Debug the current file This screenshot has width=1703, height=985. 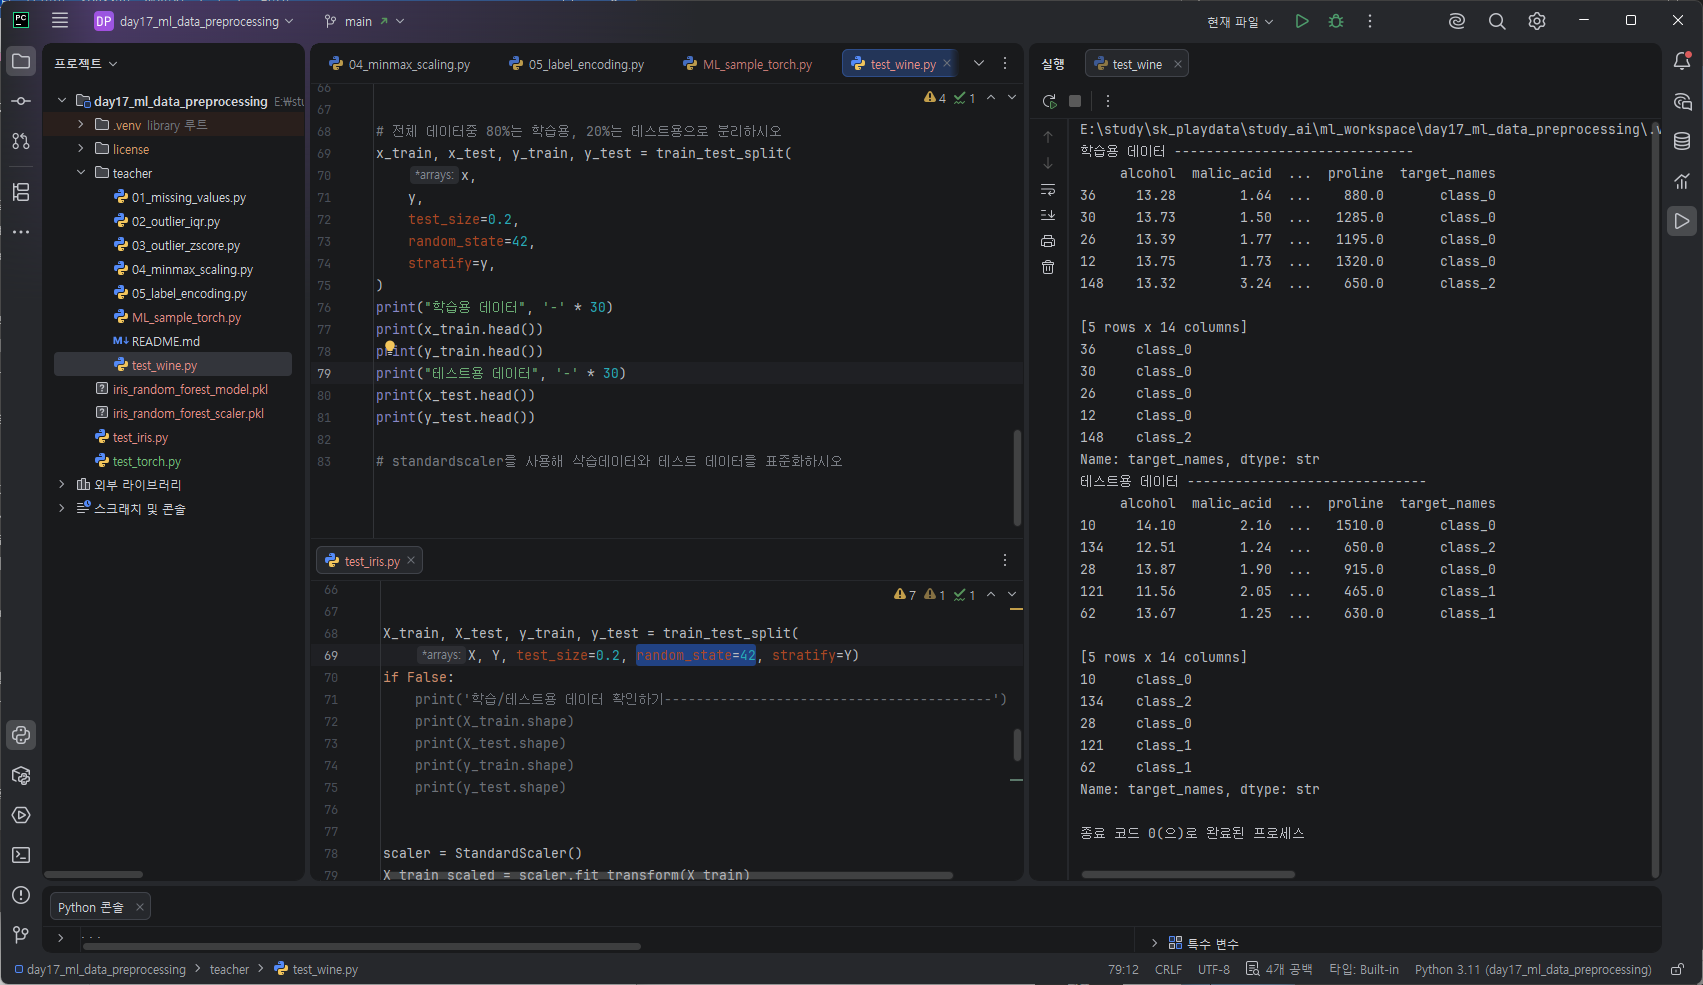(1336, 21)
